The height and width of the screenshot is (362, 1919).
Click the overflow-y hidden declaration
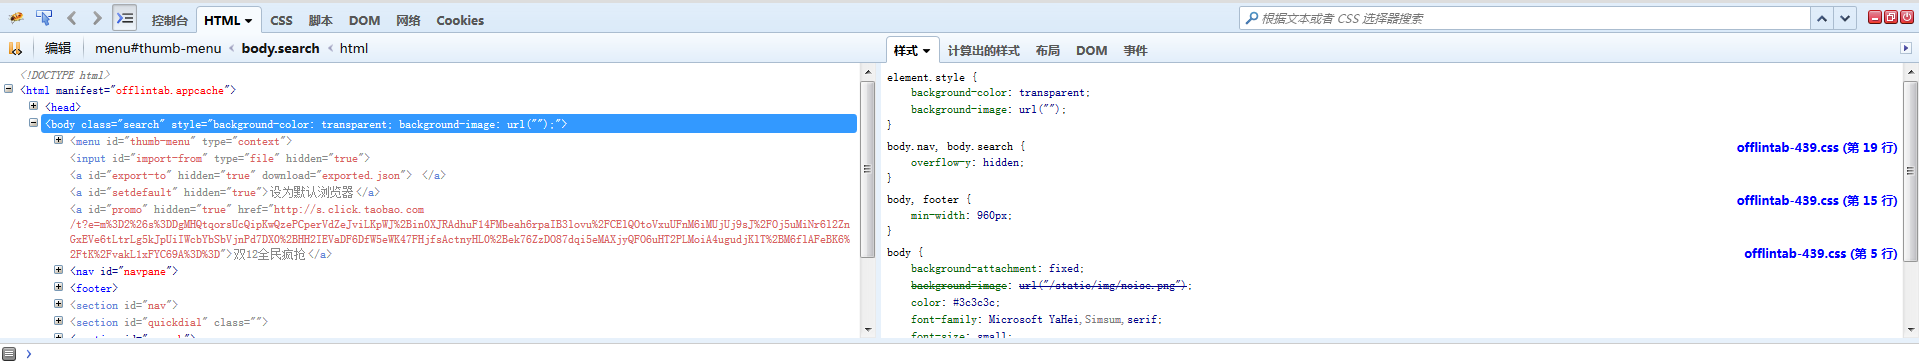(967, 162)
